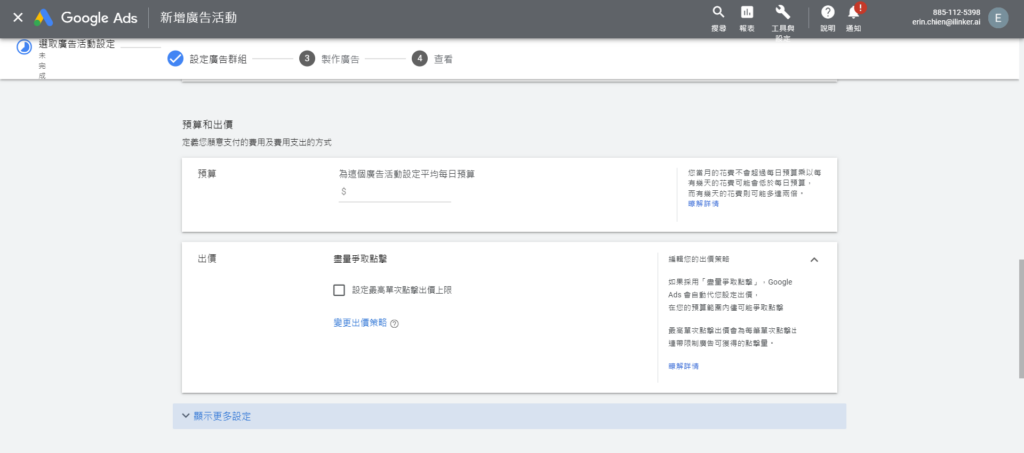1024x453 pixels.
Task: Click the 變更出價策略 link
Action: coord(360,322)
